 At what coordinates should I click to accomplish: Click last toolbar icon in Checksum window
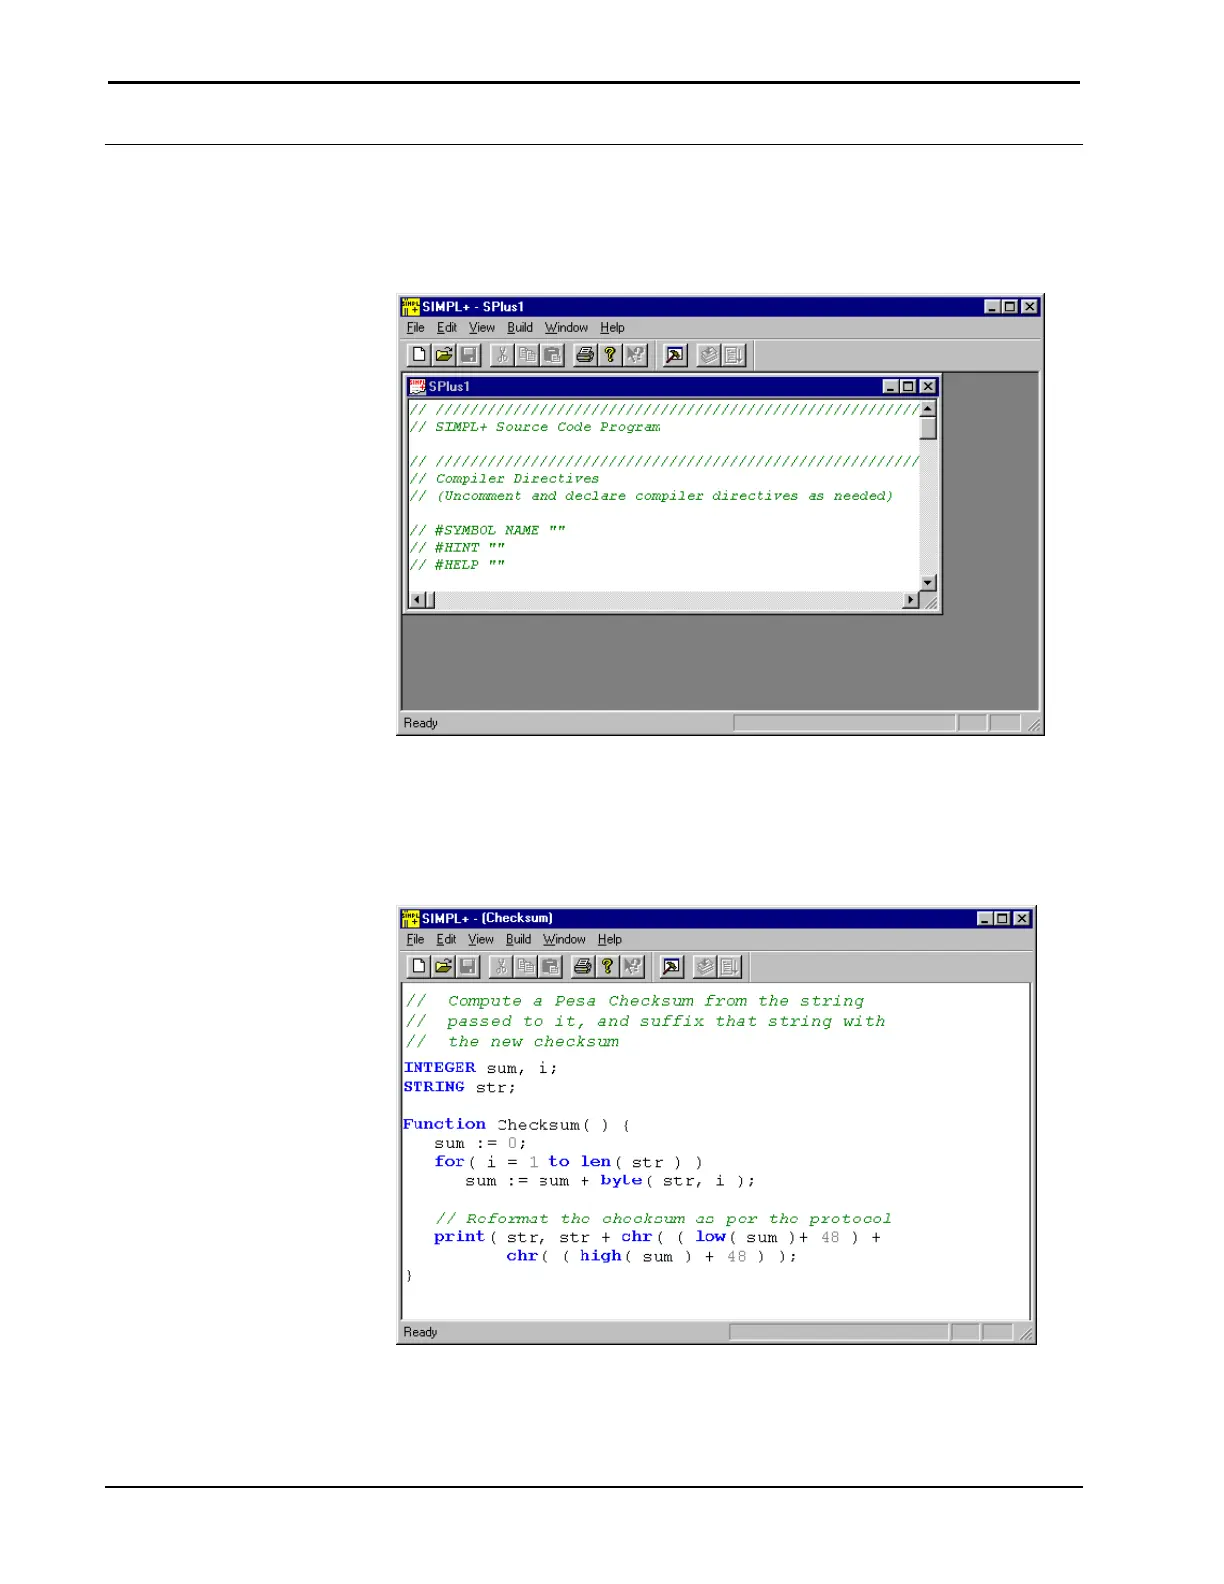click(x=730, y=966)
